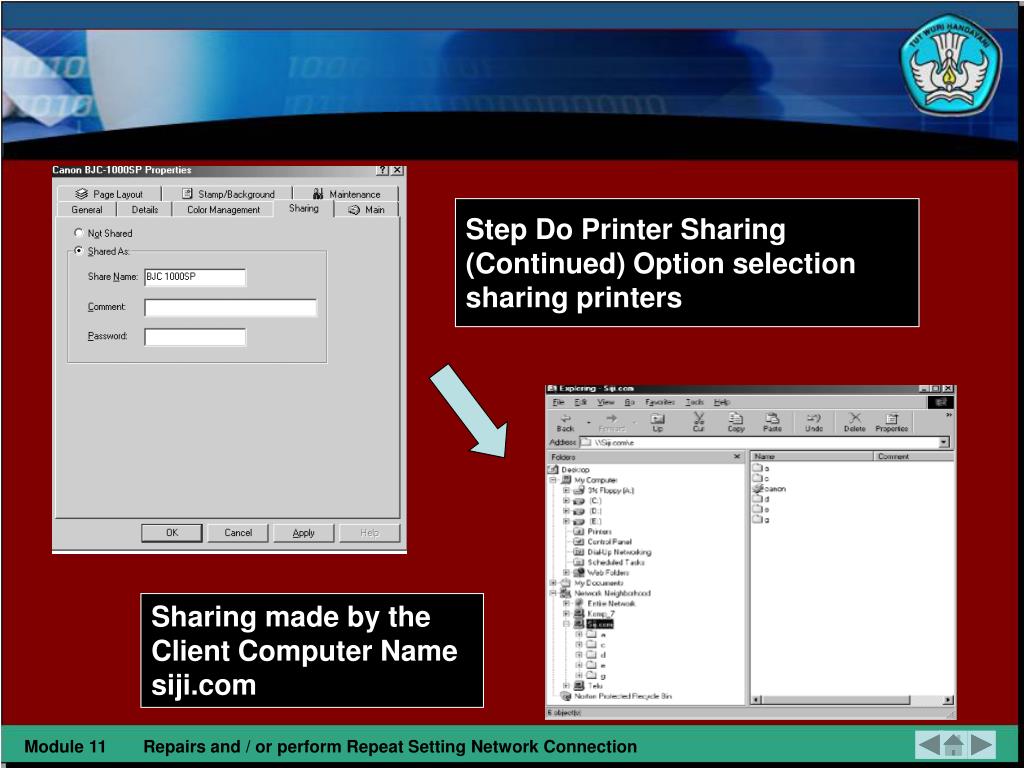This screenshot has width=1024, height=768.
Task: Open the Tools menu
Action: click(x=695, y=402)
